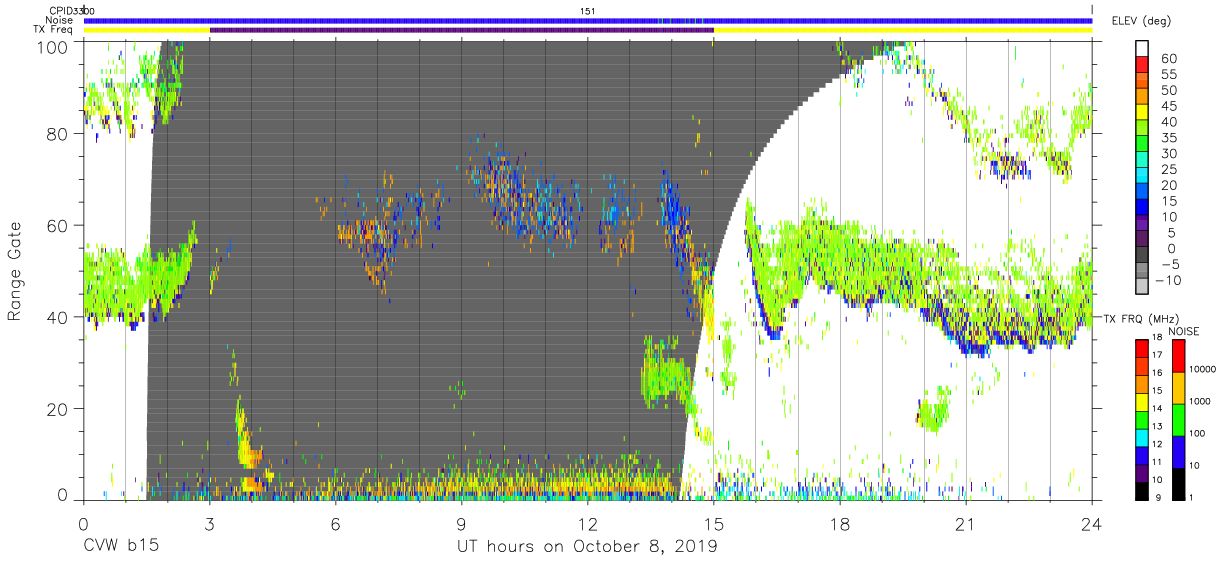Click the blue Noise strip above the plot
This screenshot has height=567, width=1228.
(588, 20)
